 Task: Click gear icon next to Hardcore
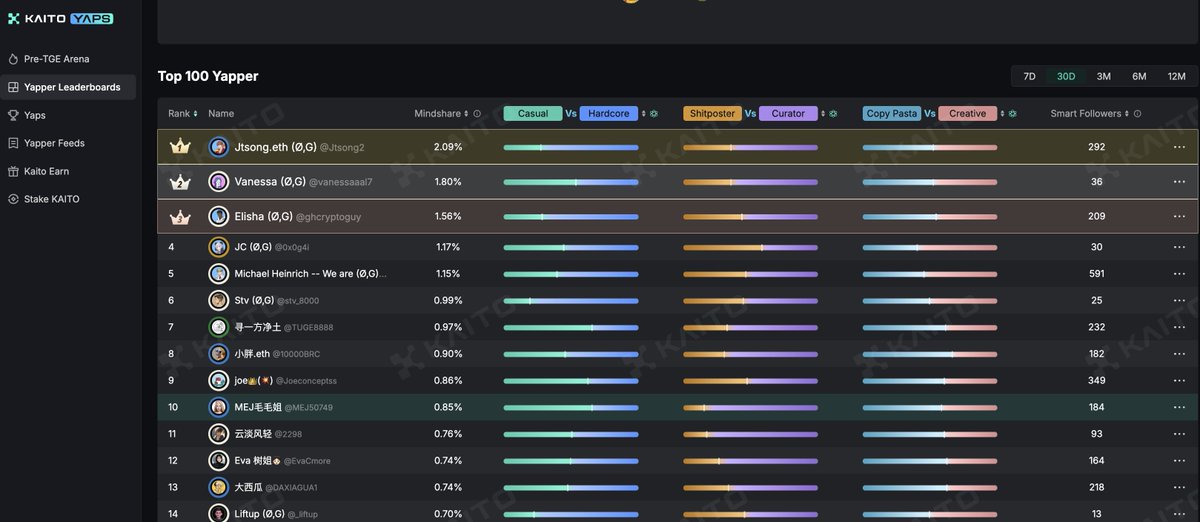click(653, 114)
